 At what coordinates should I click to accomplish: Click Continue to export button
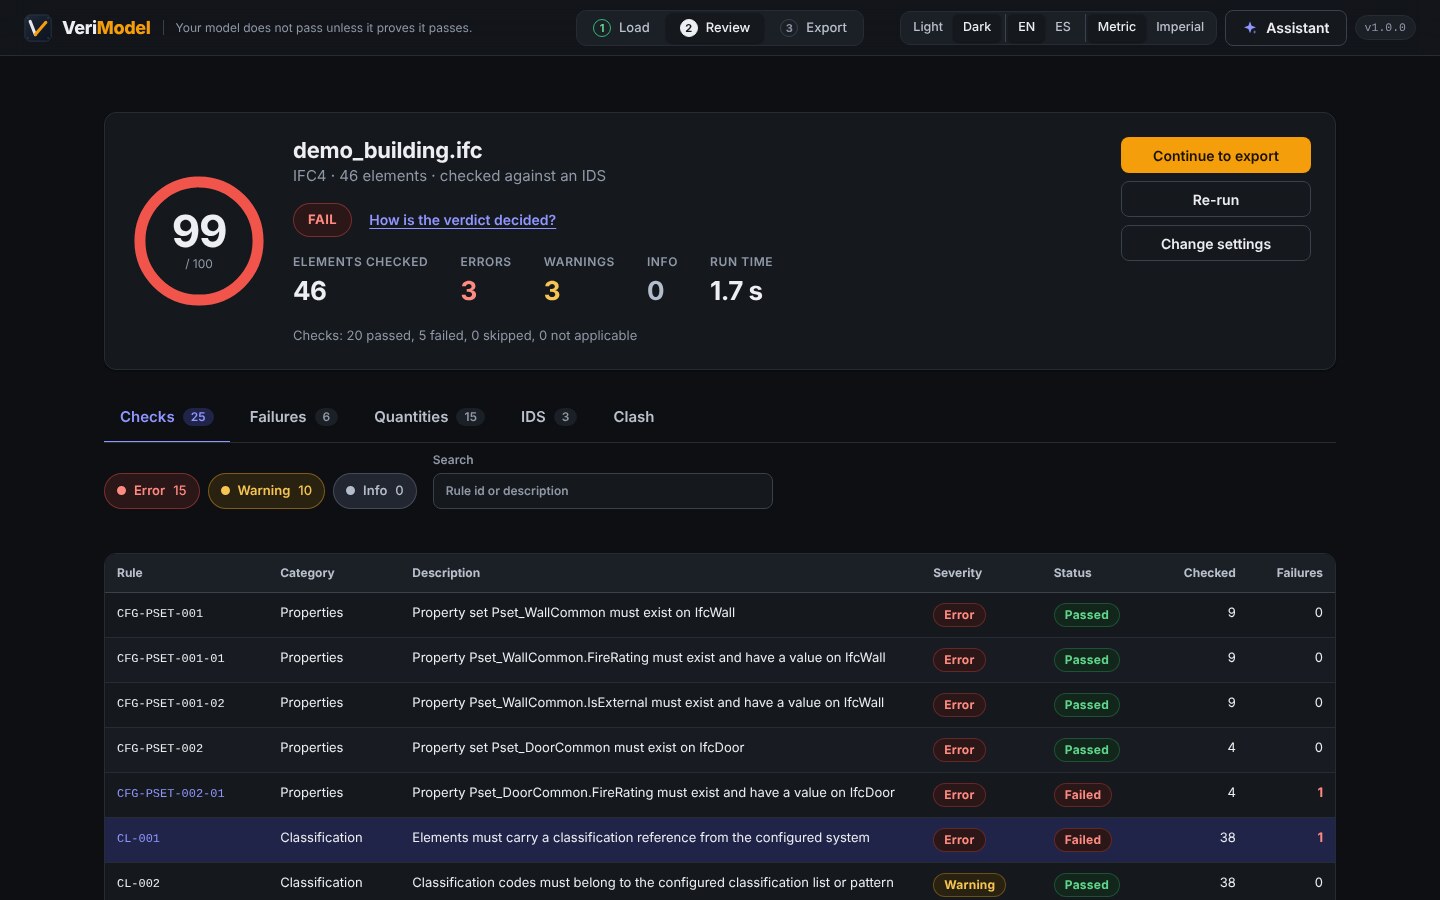coord(1215,156)
